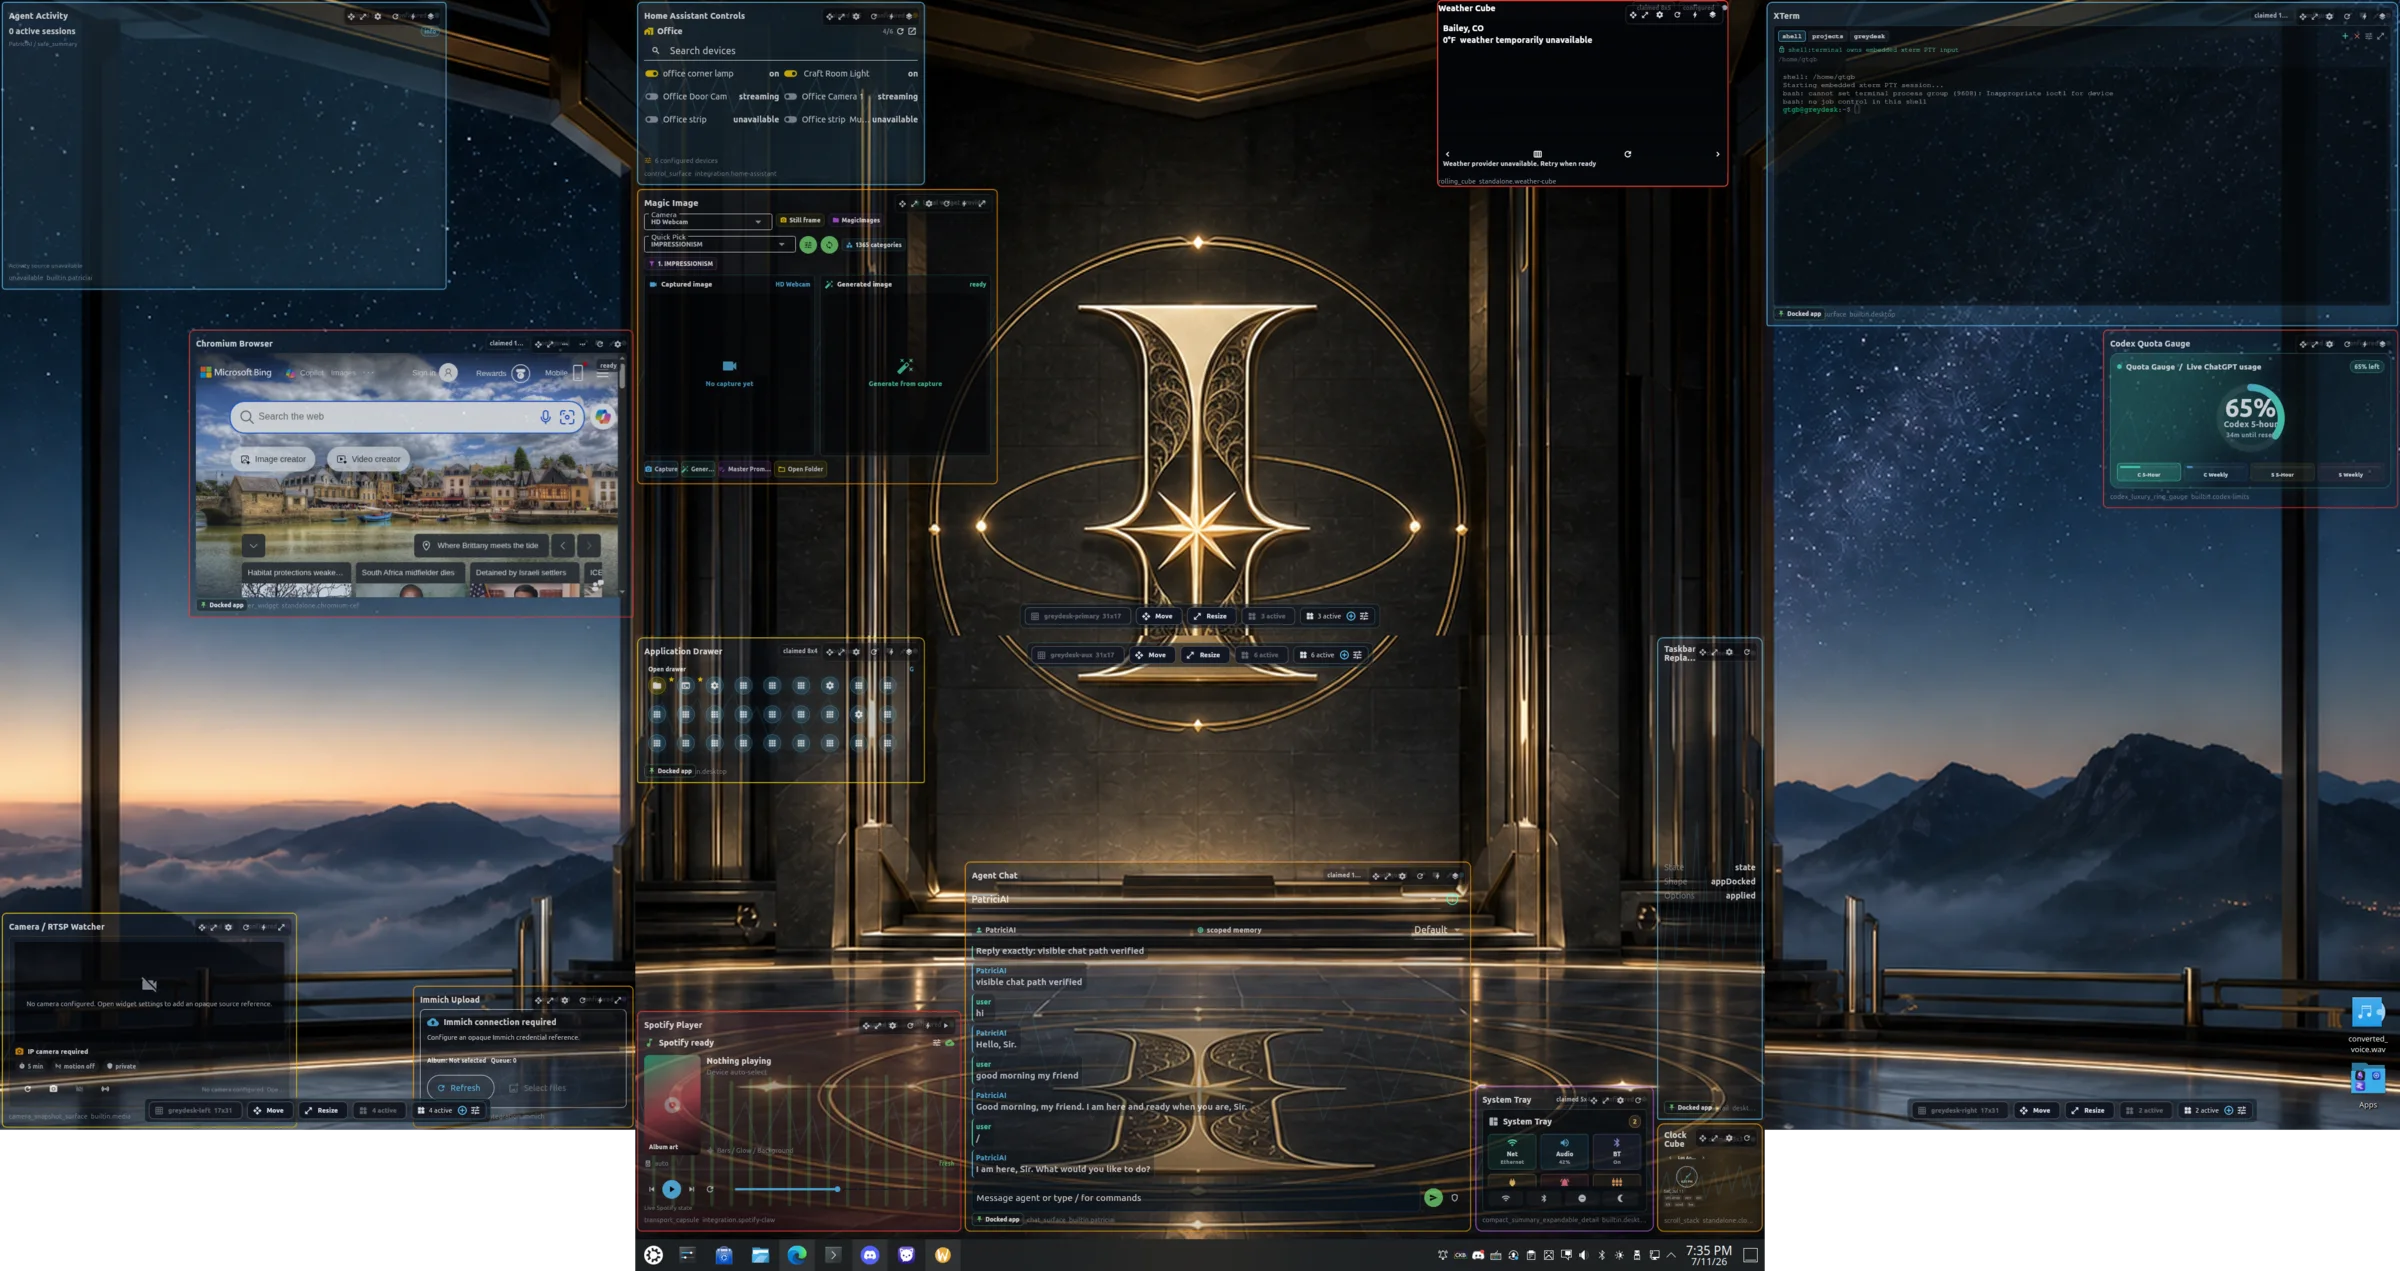Expand the taskbar hidden icons caret
The height and width of the screenshot is (1271, 2400).
pyautogui.click(x=1671, y=1255)
